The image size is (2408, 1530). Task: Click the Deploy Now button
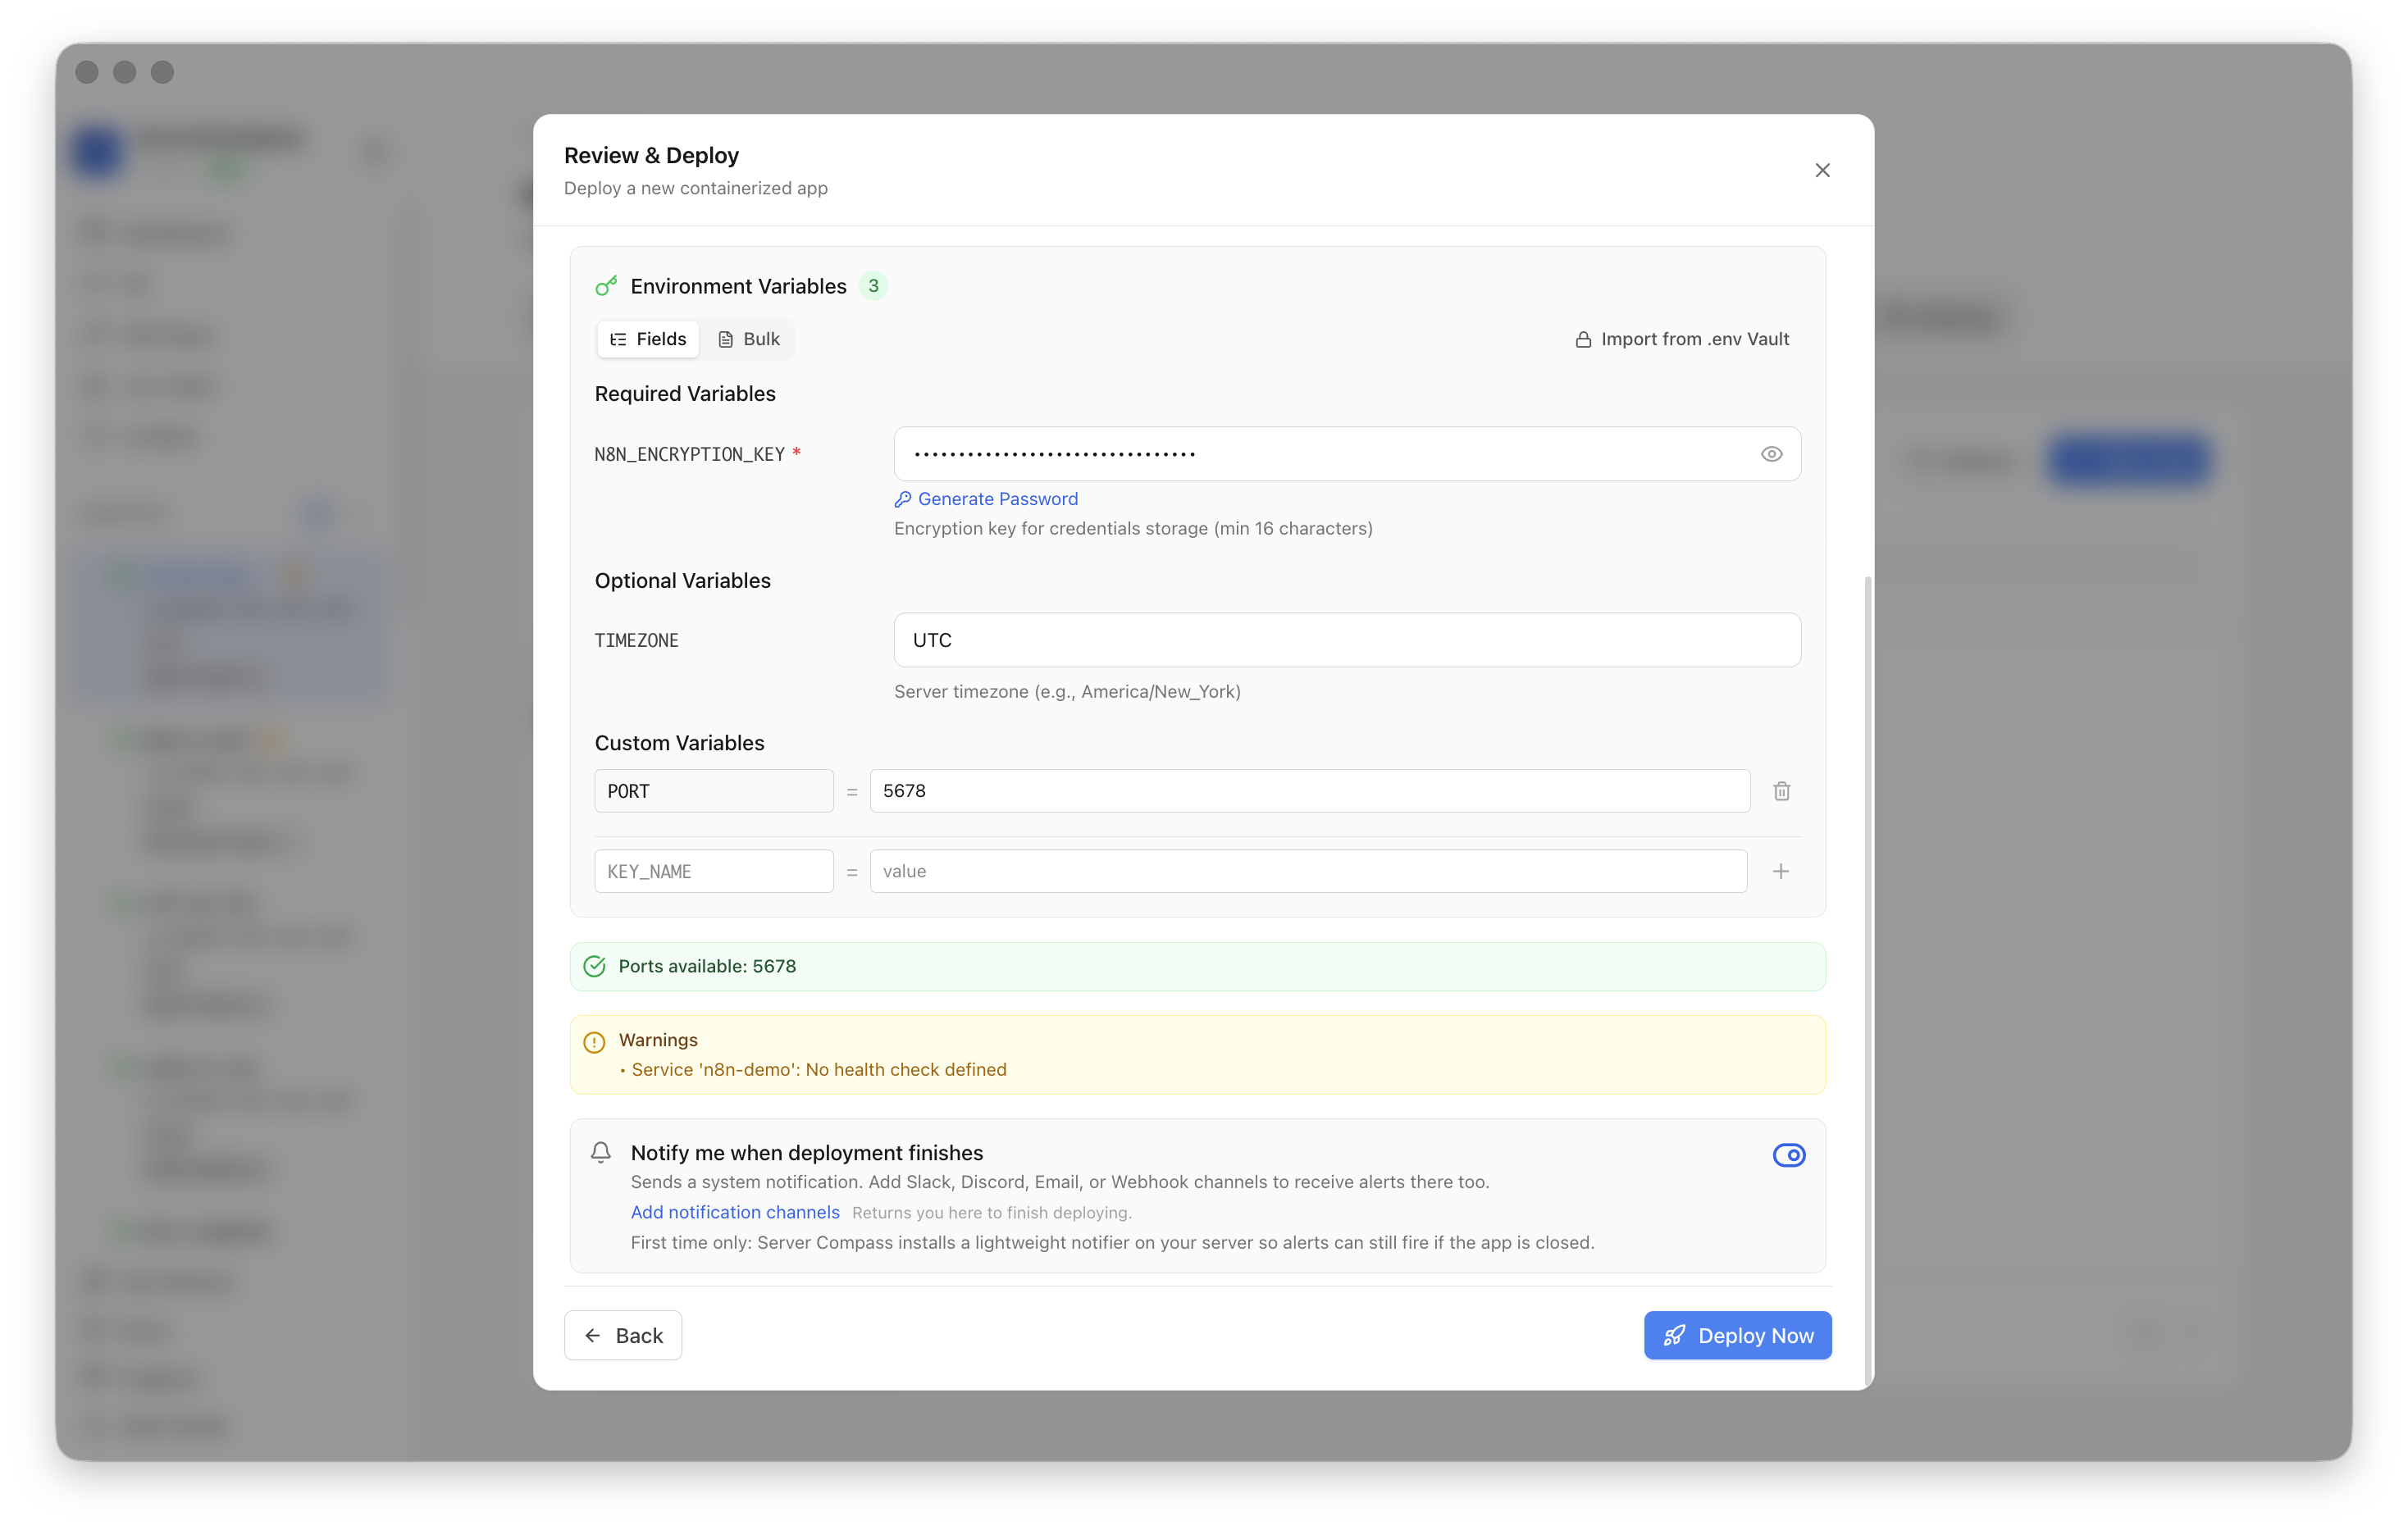(x=1737, y=1335)
